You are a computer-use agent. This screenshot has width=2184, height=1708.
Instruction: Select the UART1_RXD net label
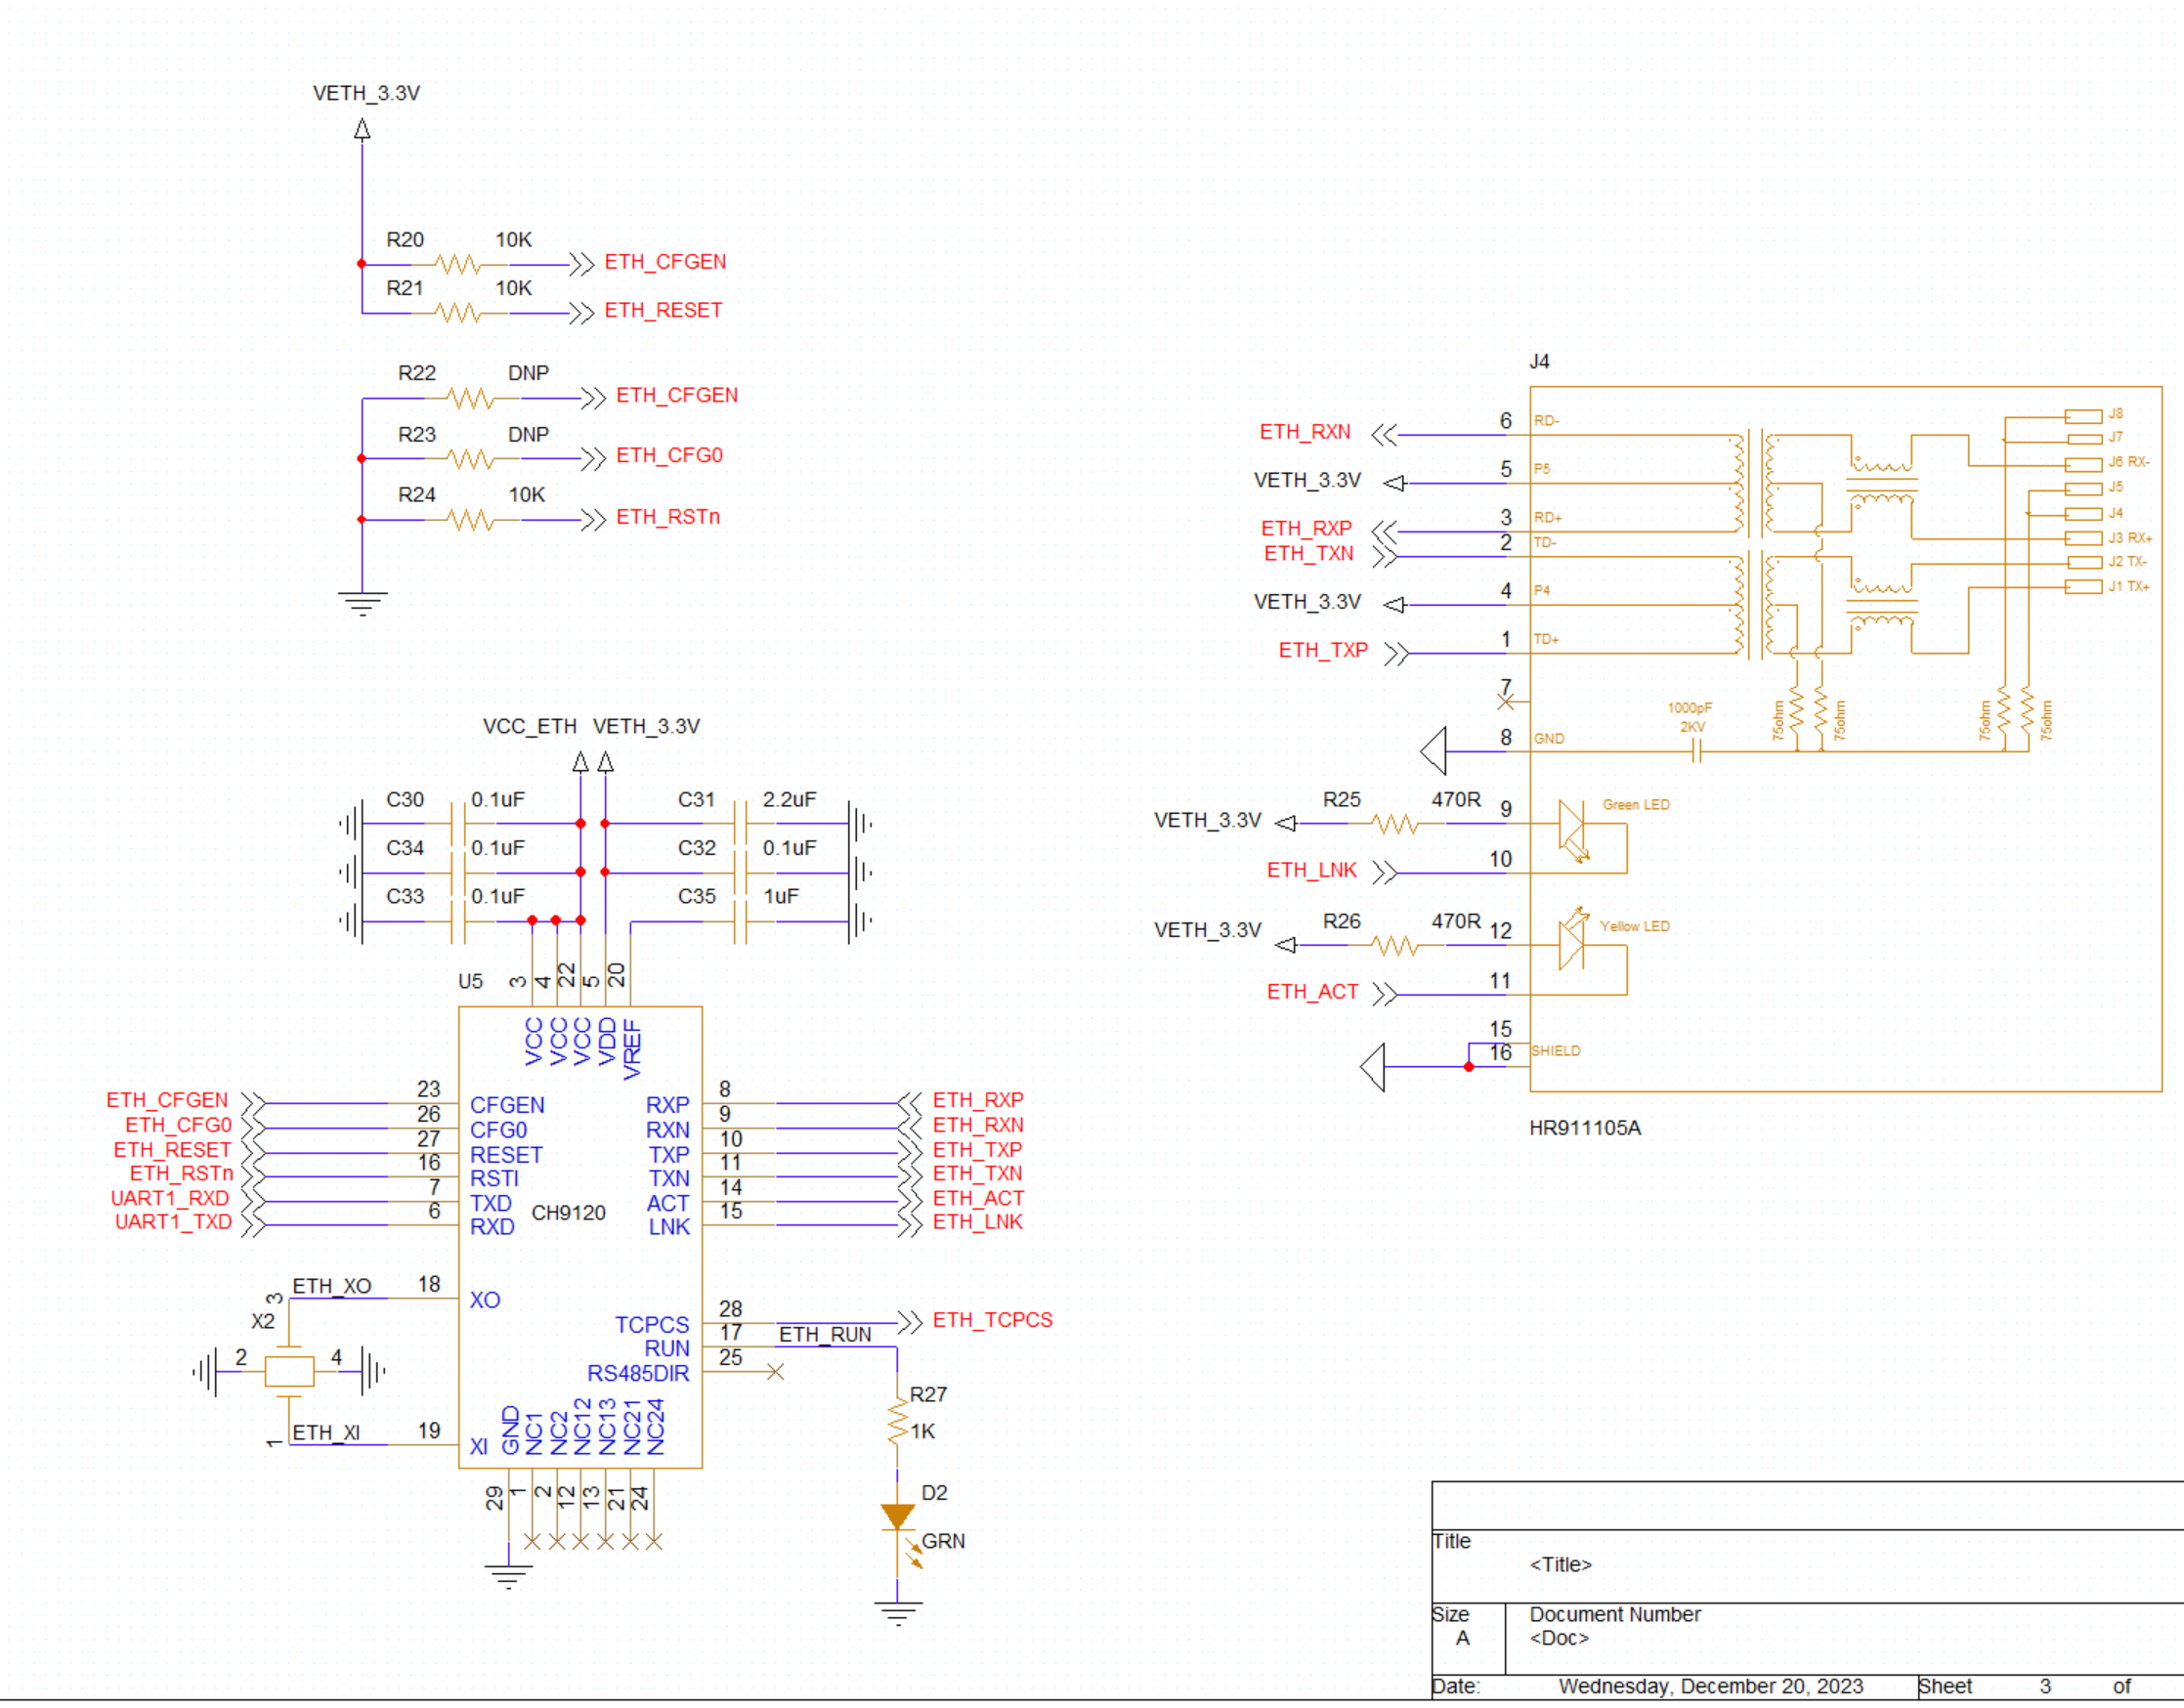click(170, 1198)
